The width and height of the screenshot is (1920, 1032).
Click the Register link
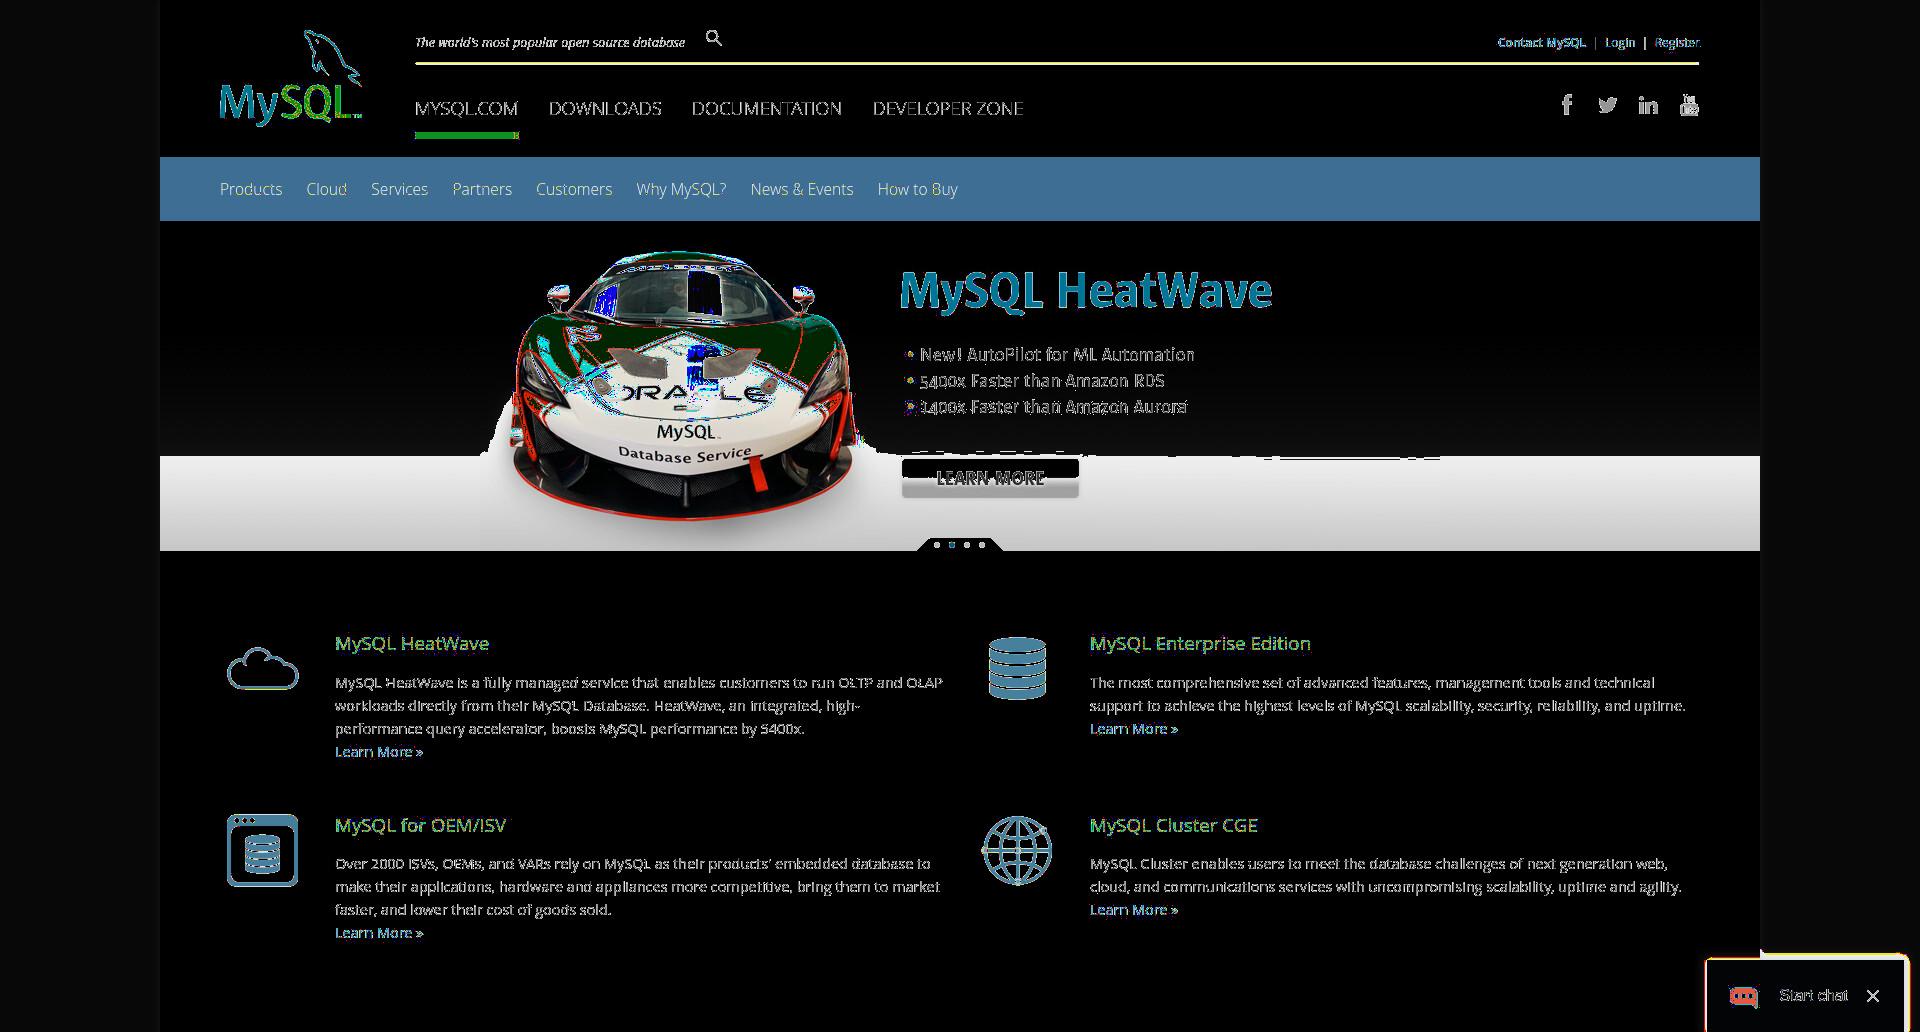click(1677, 42)
